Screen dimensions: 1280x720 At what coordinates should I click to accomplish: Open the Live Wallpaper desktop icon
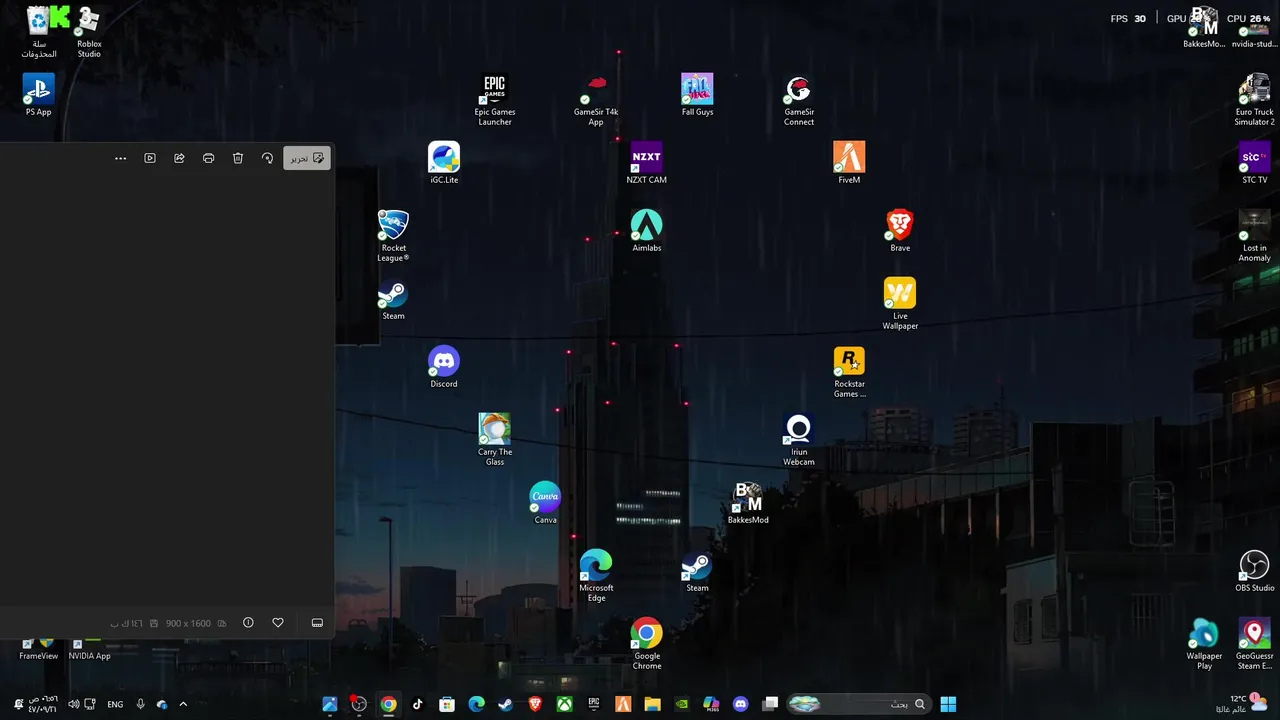[900, 304]
